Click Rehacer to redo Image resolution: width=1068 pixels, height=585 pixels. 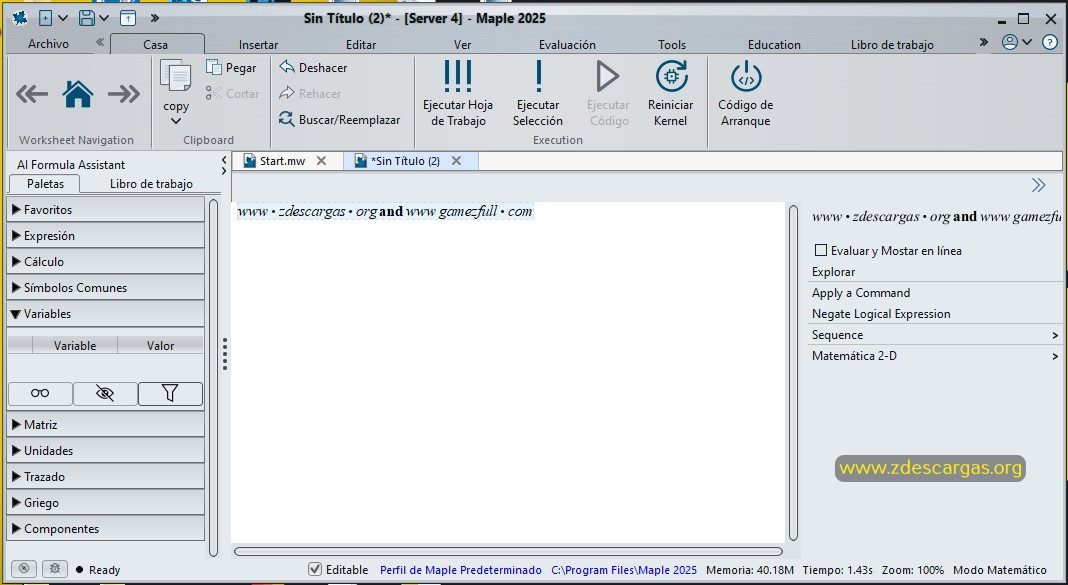click(x=311, y=93)
